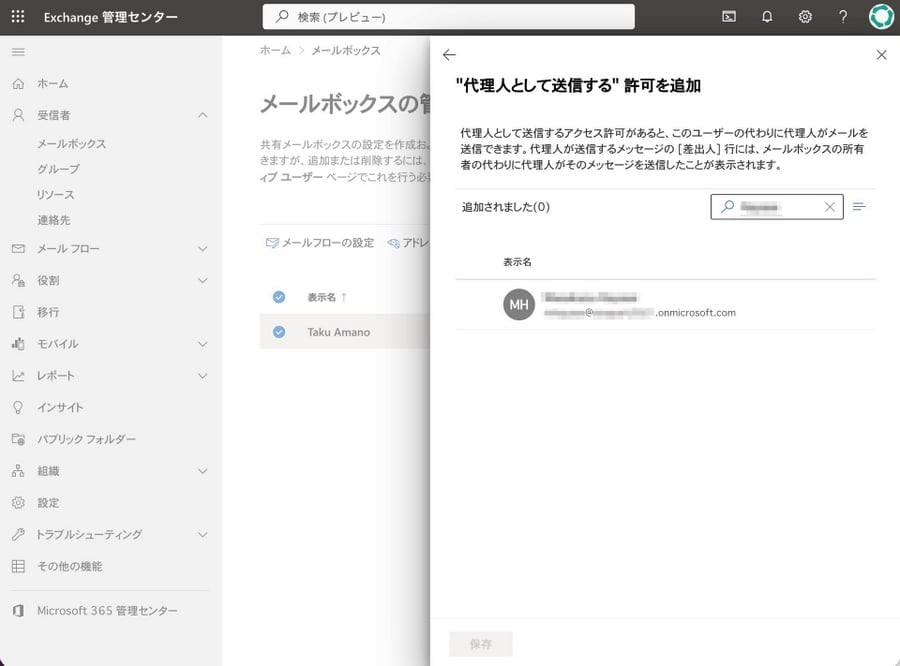The width and height of the screenshot is (900, 666).
Task: Open グループ in the sidebar
Action: click(58, 169)
